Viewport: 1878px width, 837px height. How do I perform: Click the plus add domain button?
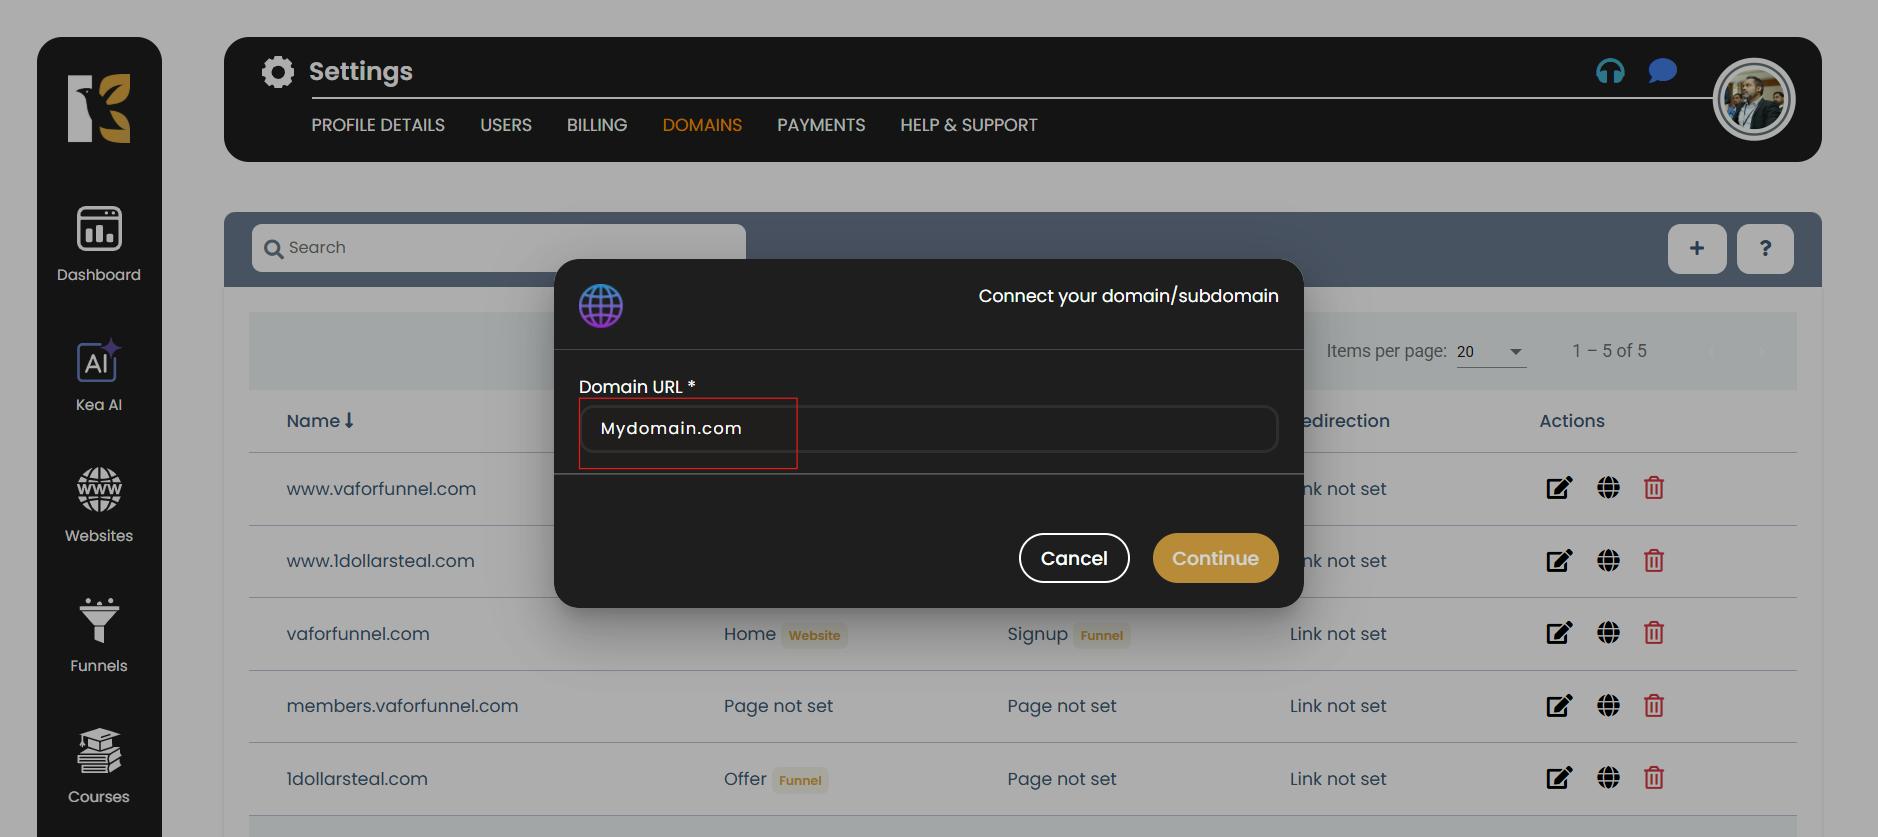point(1697,248)
